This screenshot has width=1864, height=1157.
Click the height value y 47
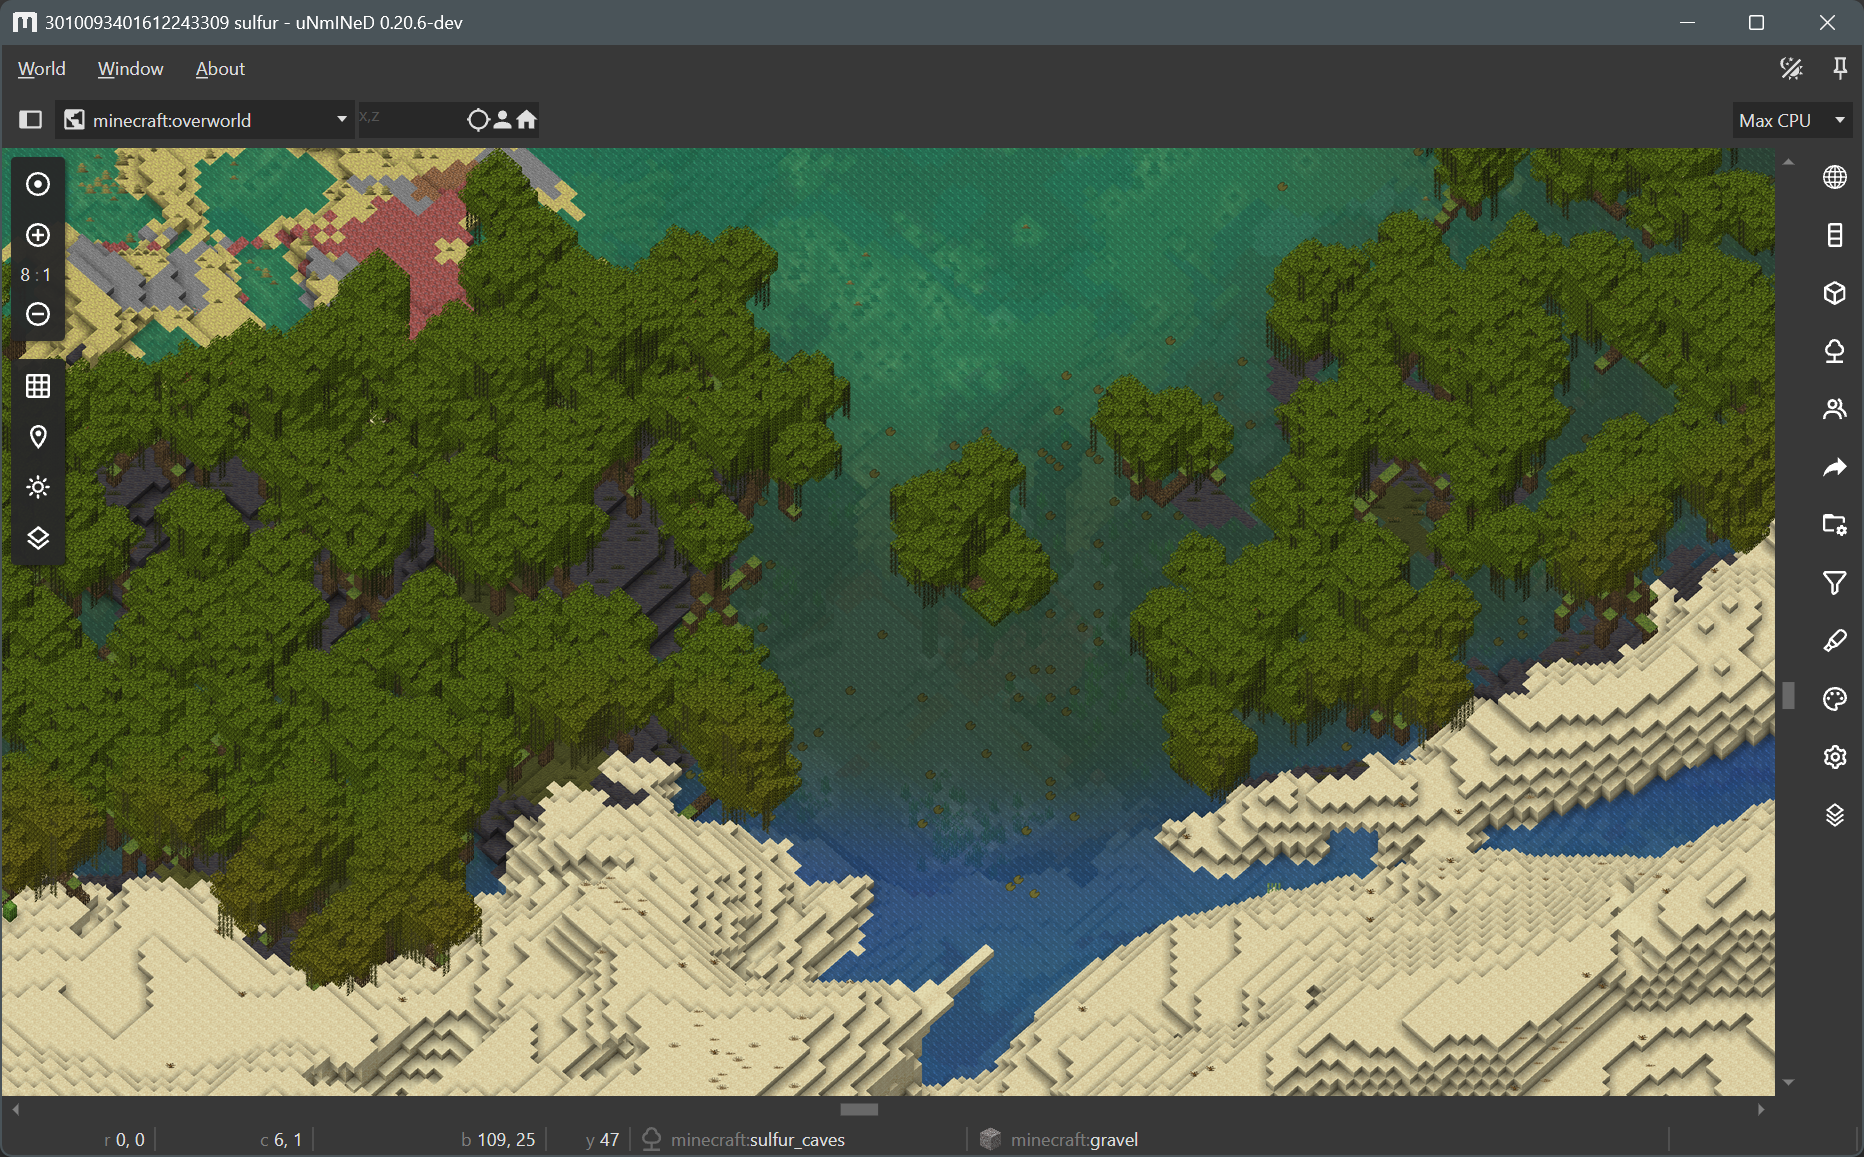tap(603, 1140)
